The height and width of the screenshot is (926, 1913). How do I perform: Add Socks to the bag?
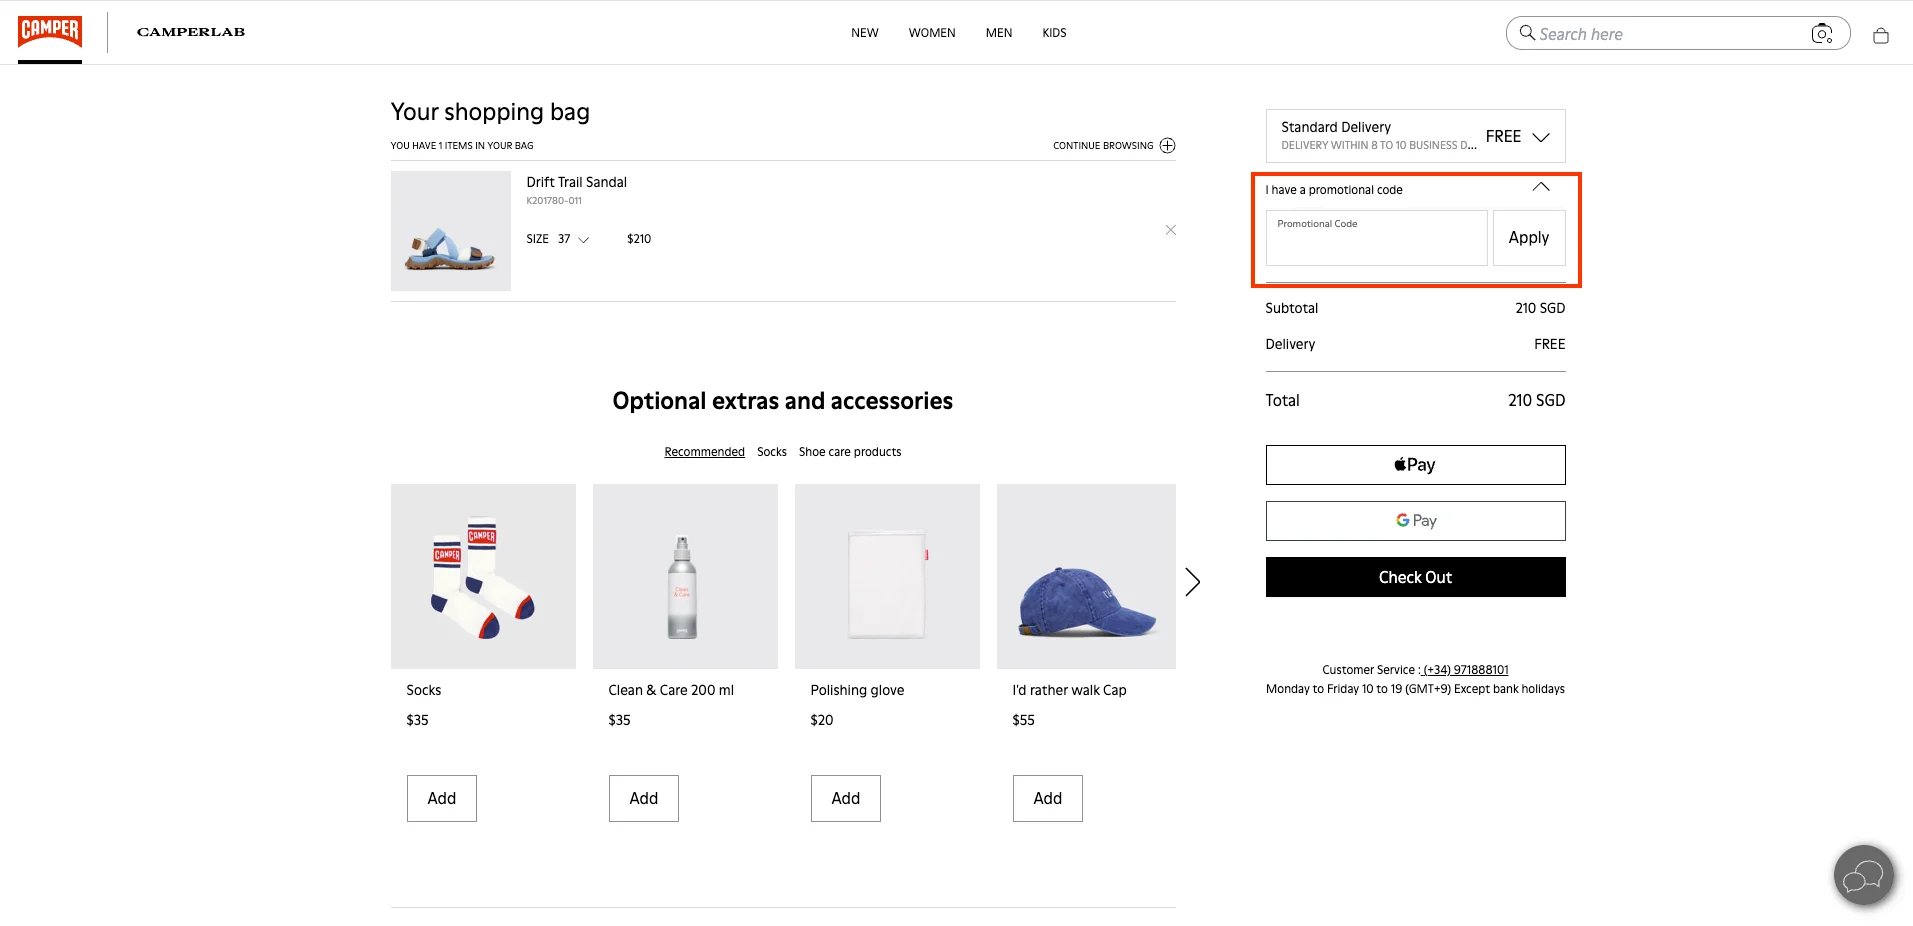coord(442,799)
